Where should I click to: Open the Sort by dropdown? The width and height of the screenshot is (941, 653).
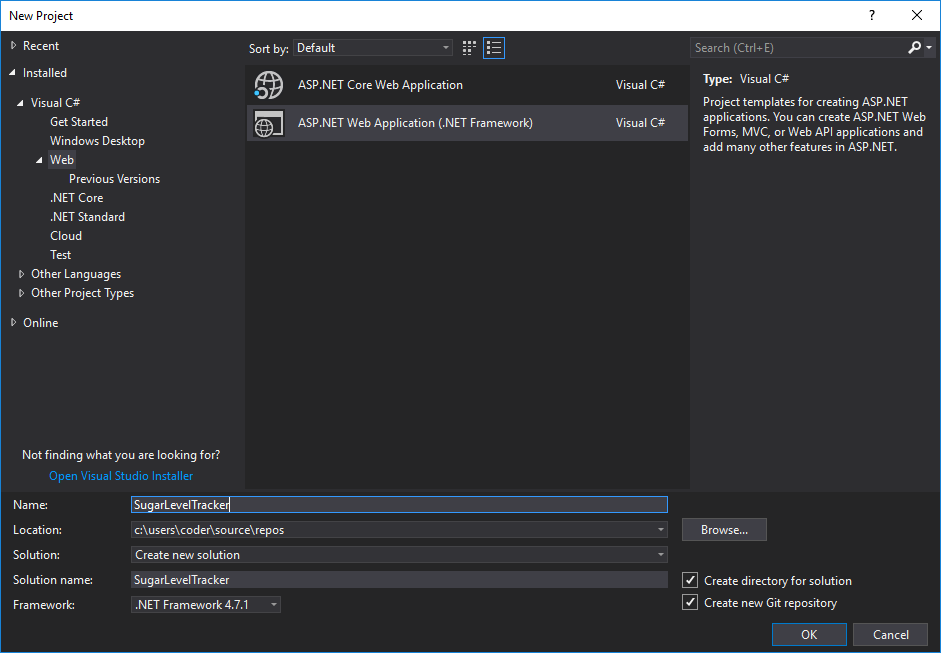[373, 48]
